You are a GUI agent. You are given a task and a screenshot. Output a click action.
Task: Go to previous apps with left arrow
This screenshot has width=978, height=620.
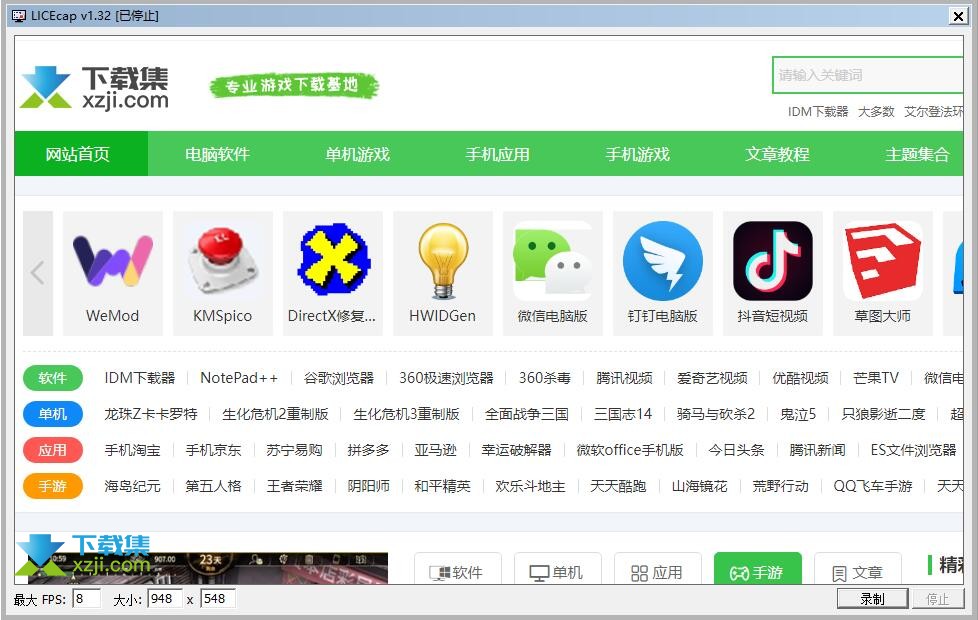(x=38, y=273)
